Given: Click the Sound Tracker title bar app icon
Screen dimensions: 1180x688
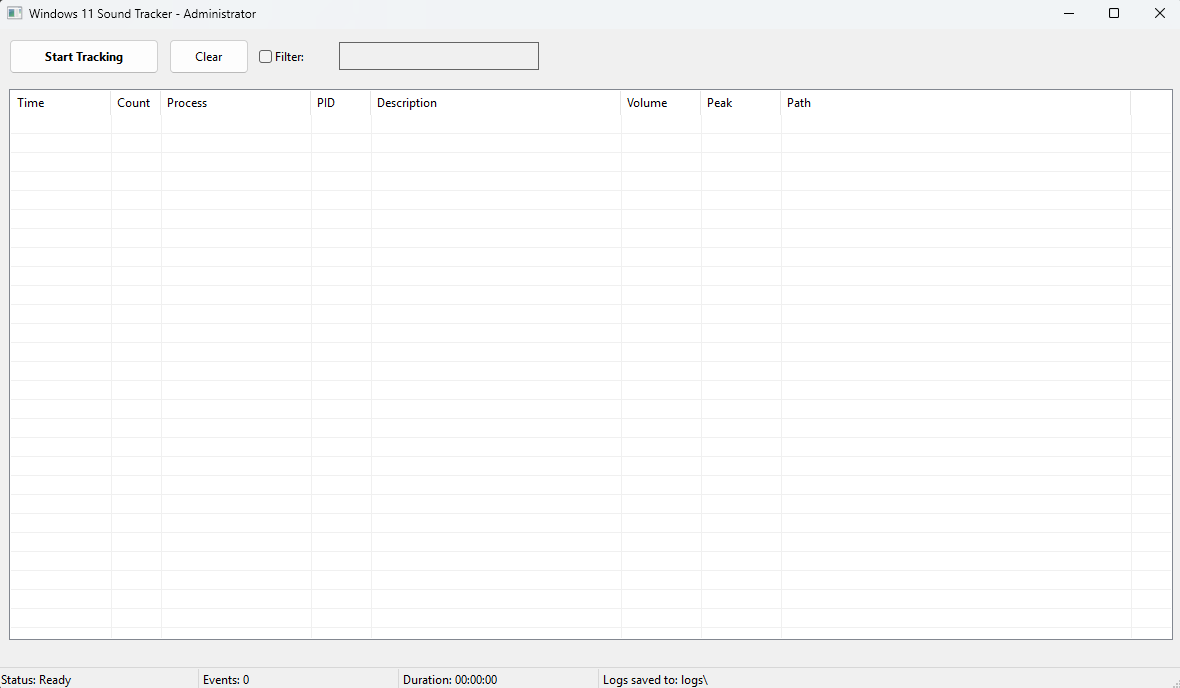Looking at the screenshot, I should point(14,14).
